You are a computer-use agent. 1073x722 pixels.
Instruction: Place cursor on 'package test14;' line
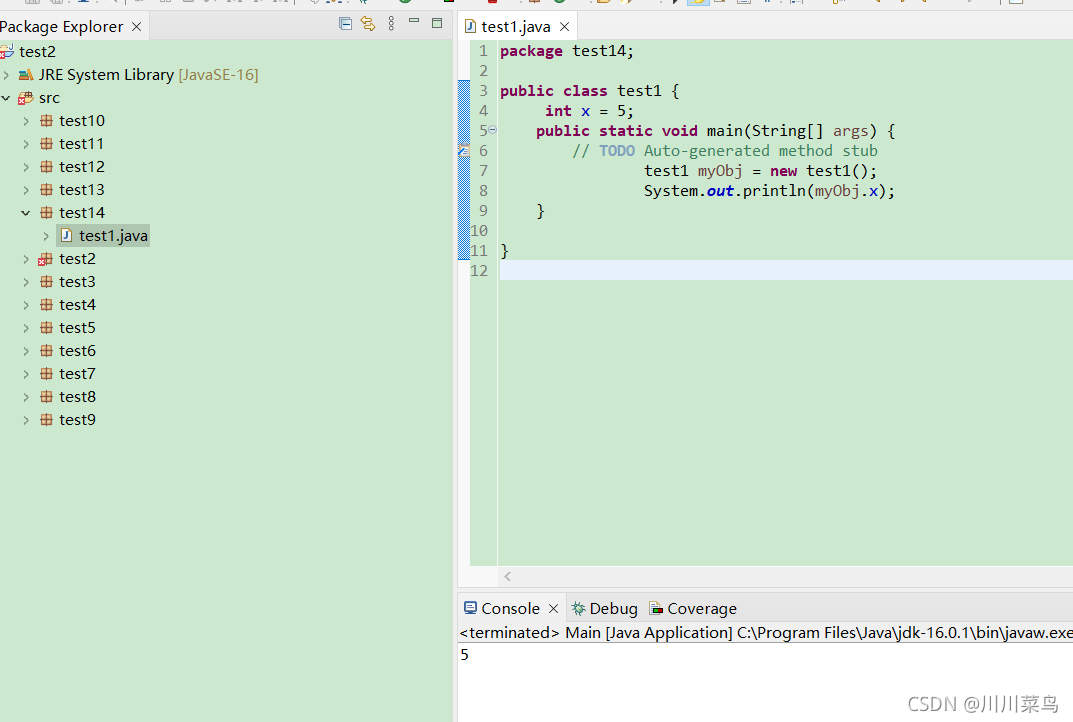pyautogui.click(x=567, y=51)
